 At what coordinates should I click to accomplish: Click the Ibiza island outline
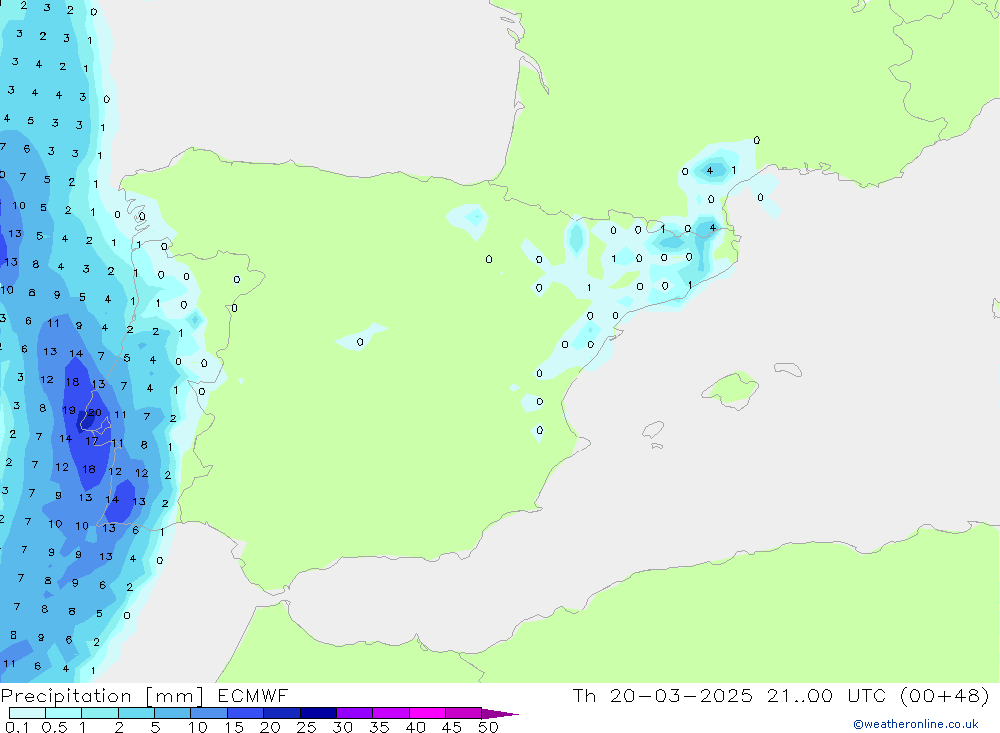pyautogui.click(x=652, y=430)
